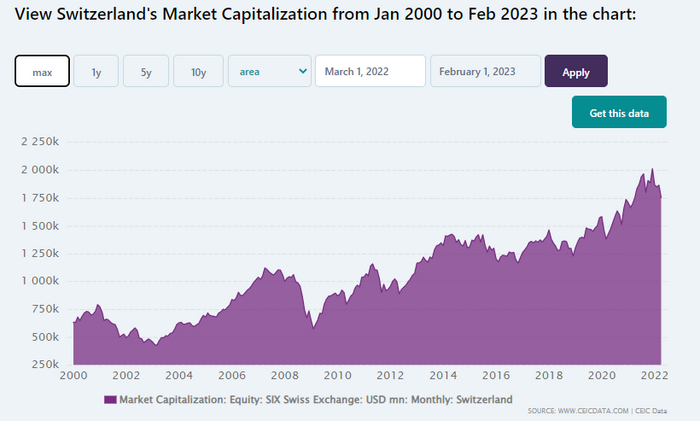Click the Get this data button
This screenshot has width=700, height=421.
[x=619, y=113]
